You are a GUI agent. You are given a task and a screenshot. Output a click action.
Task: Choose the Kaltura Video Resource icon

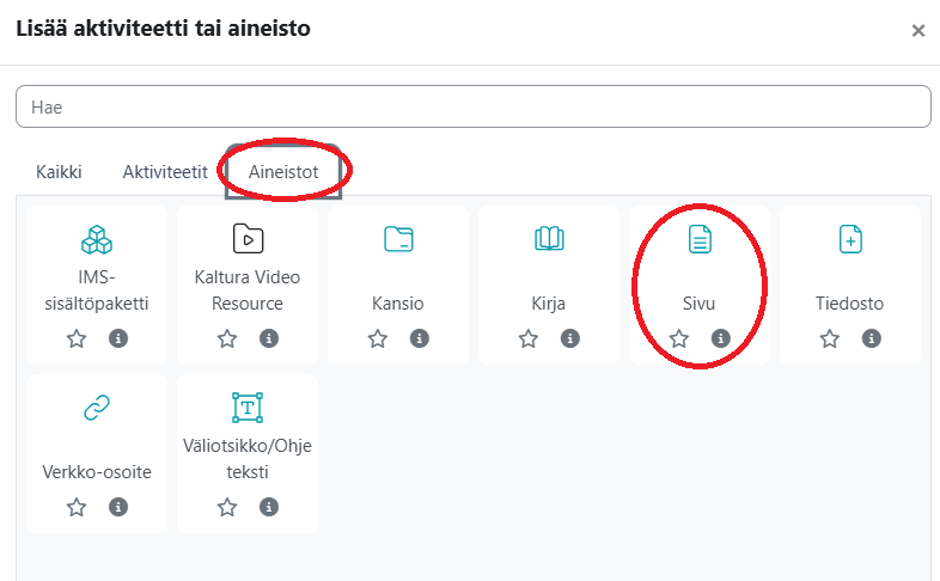tap(248, 239)
